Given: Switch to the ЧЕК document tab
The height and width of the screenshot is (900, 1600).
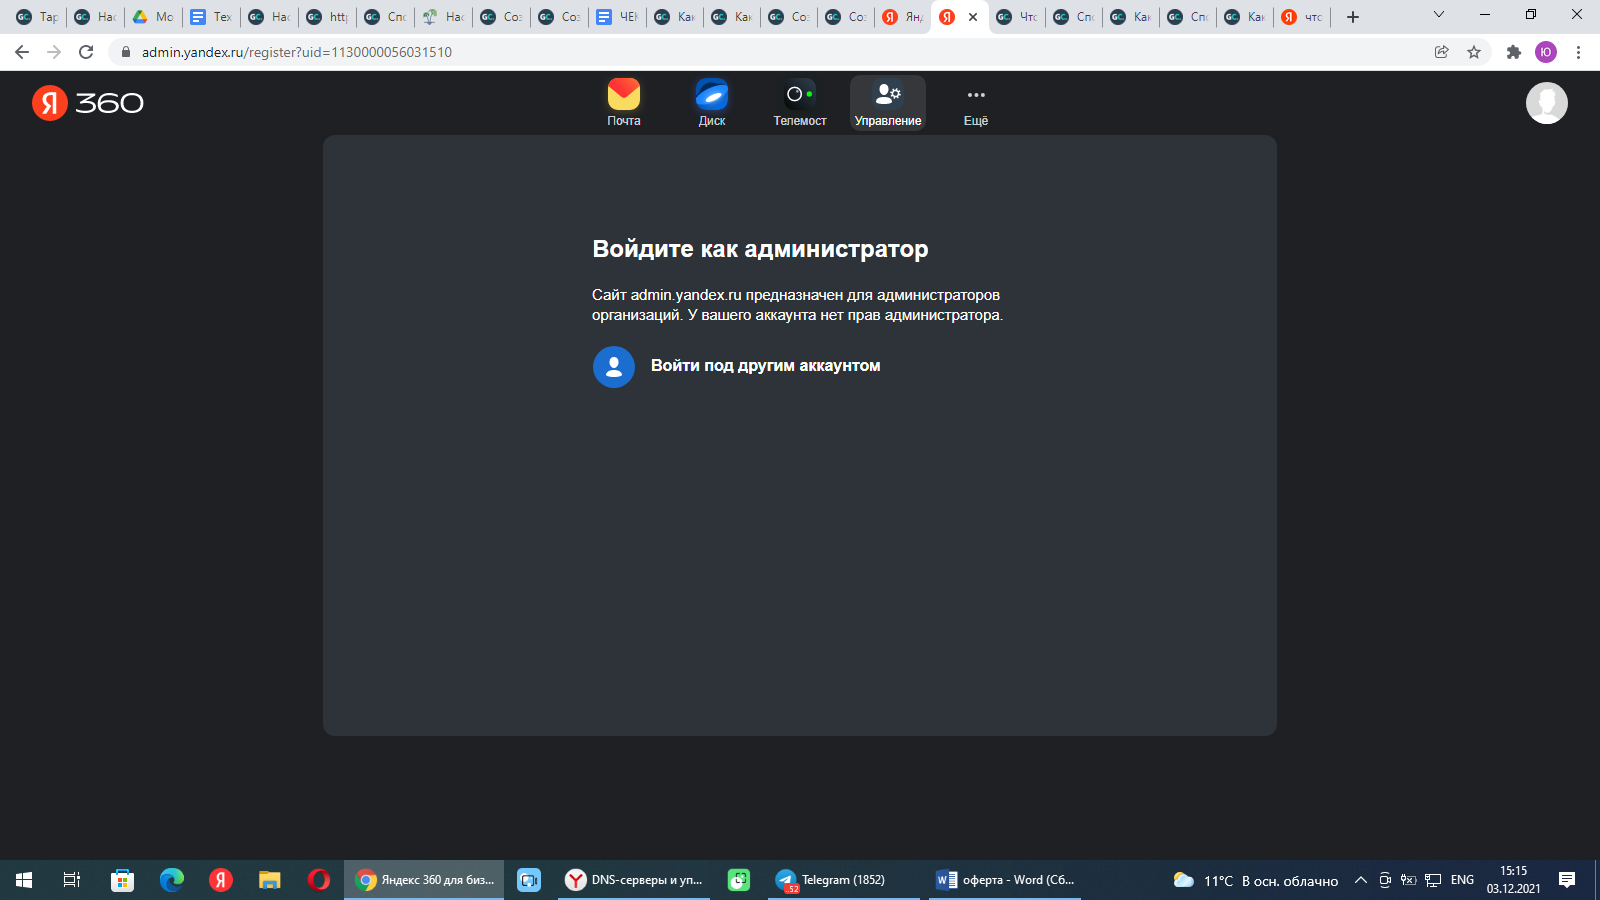Looking at the screenshot, I should tap(617, 17).
